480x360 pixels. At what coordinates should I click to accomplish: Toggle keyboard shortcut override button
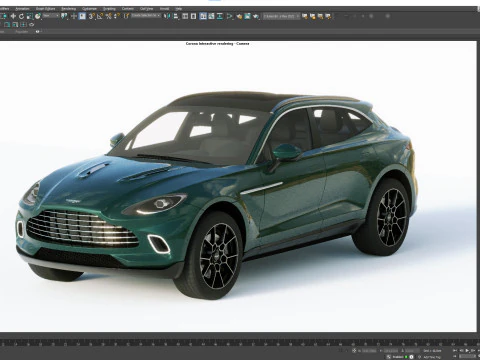82,16
